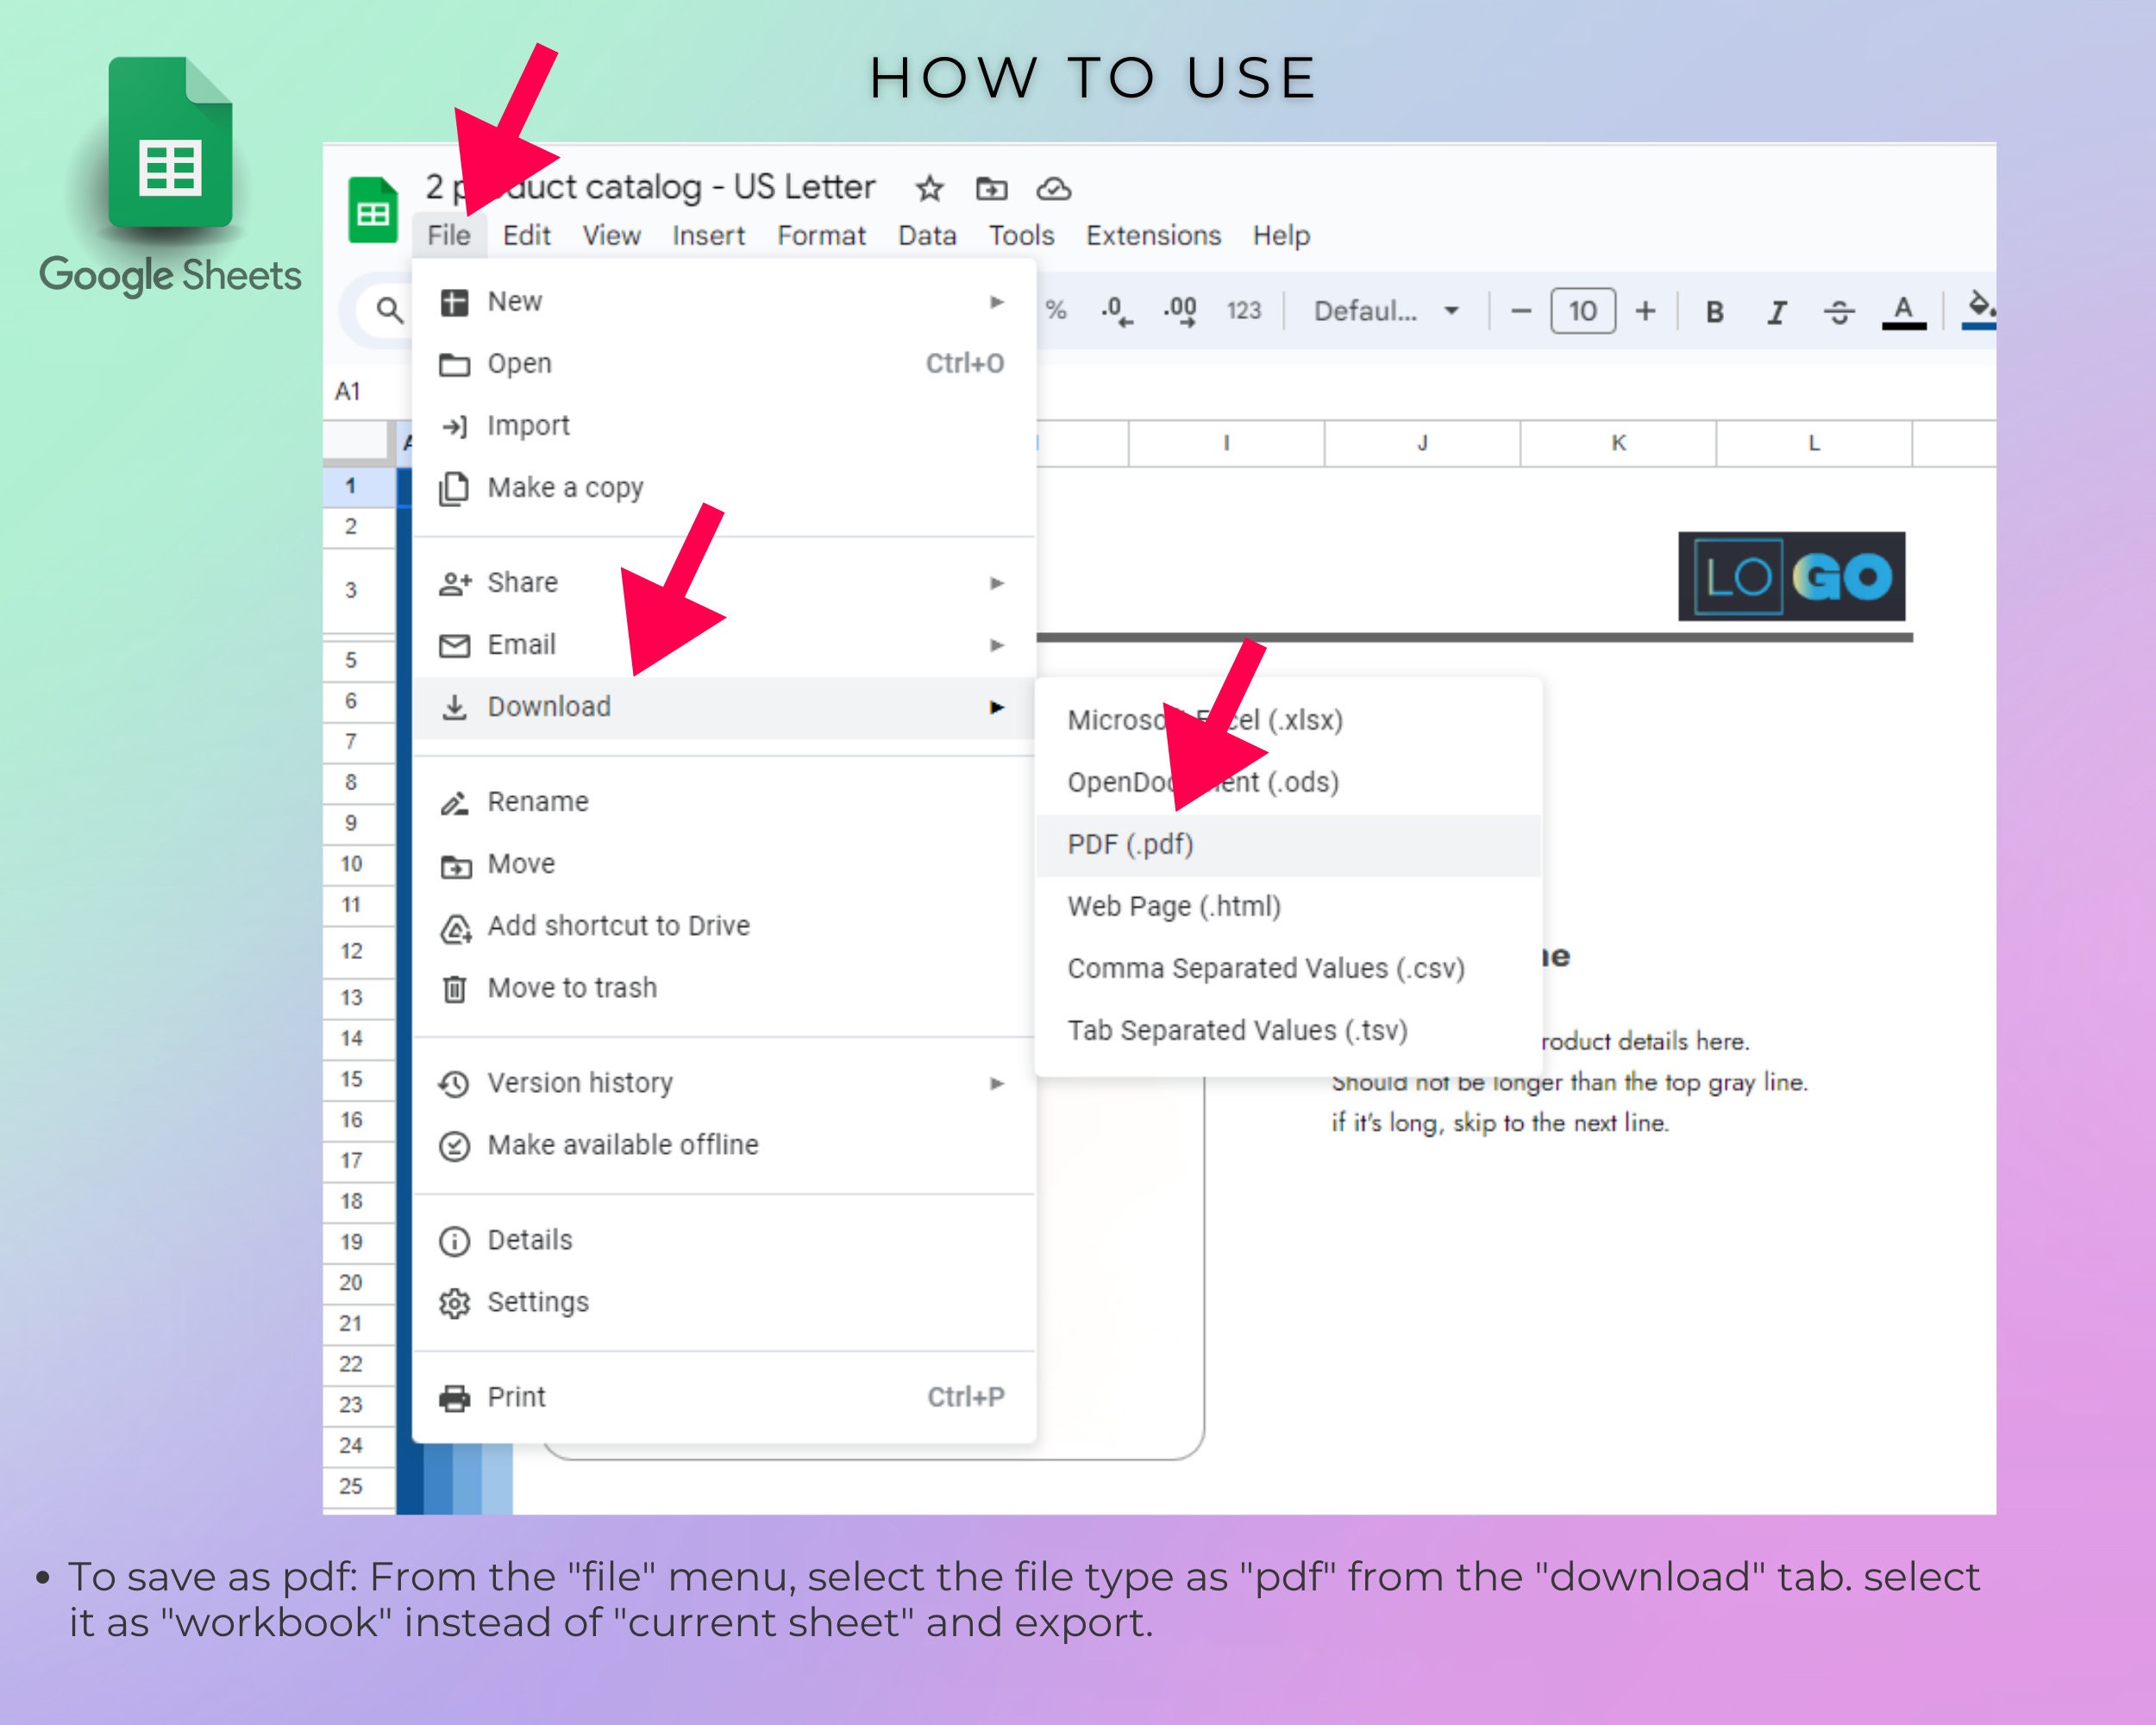Star the spreadsheet
The width and height of the screenshot is (2156, 1725).
[x=928, y=188]
